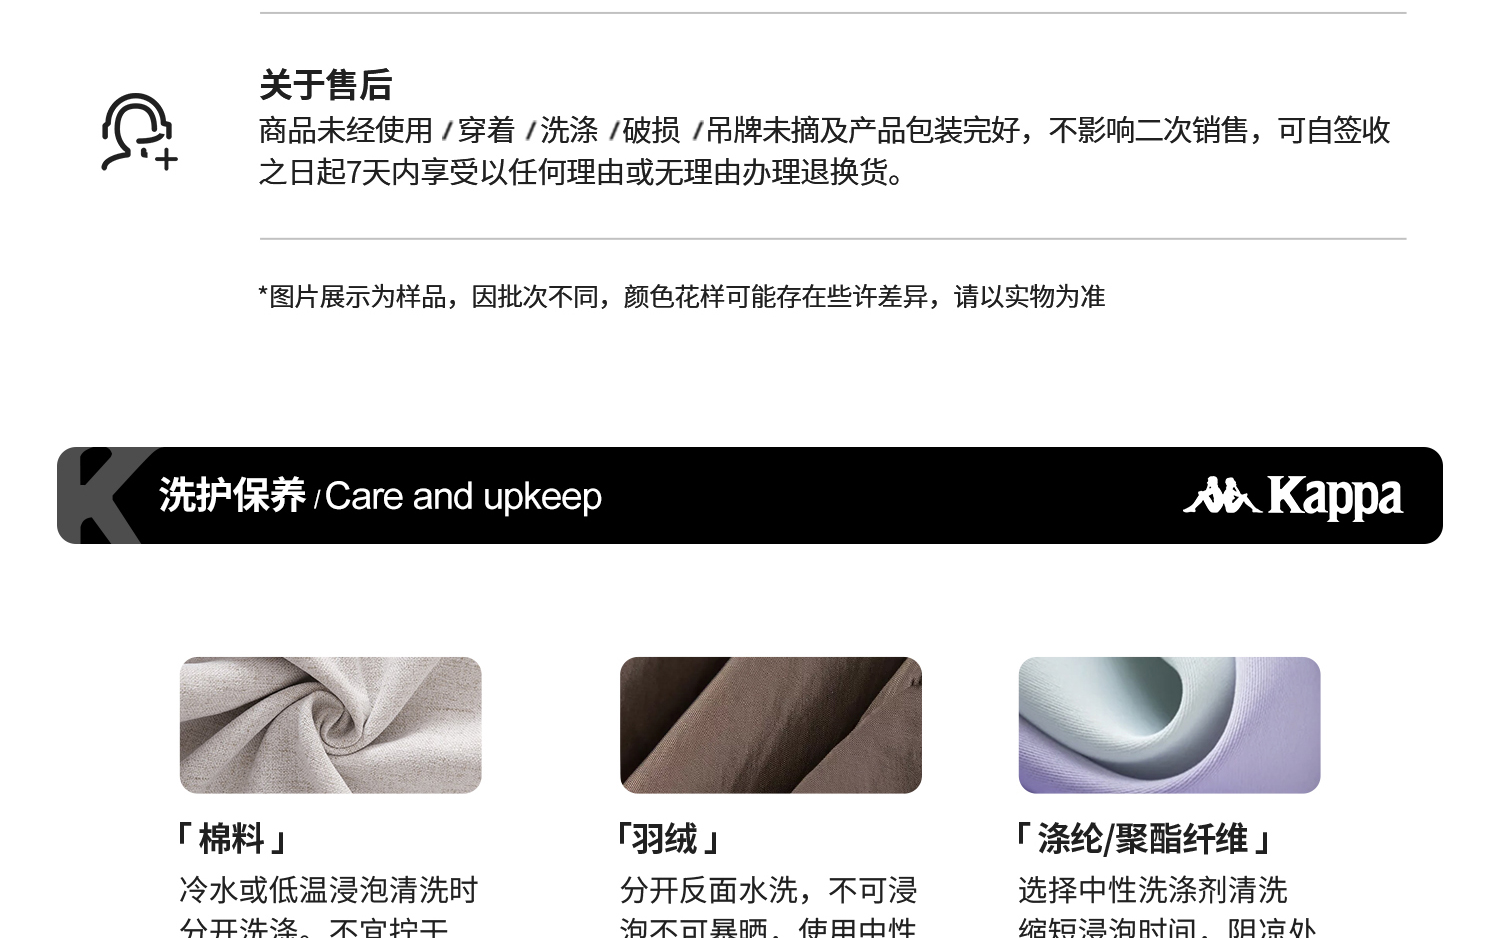The width and height of the screenshot is (1500, 938).
Task: Open the purple polyester fabric image
Action: (1169, 725)
